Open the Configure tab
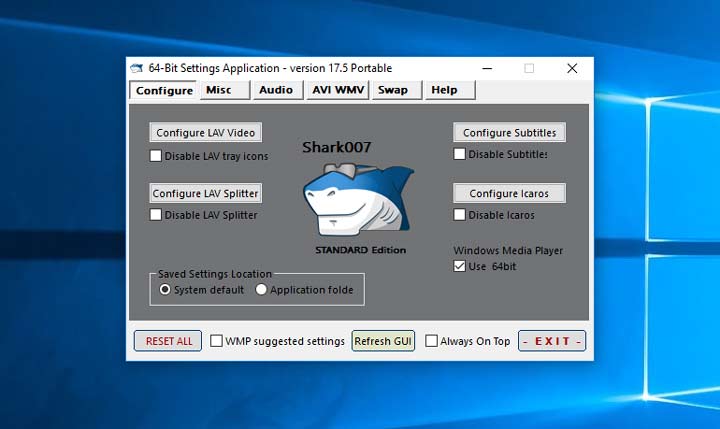Image resolution: width=720 pixels, height=429 pixels. click(x=163, y=90)
